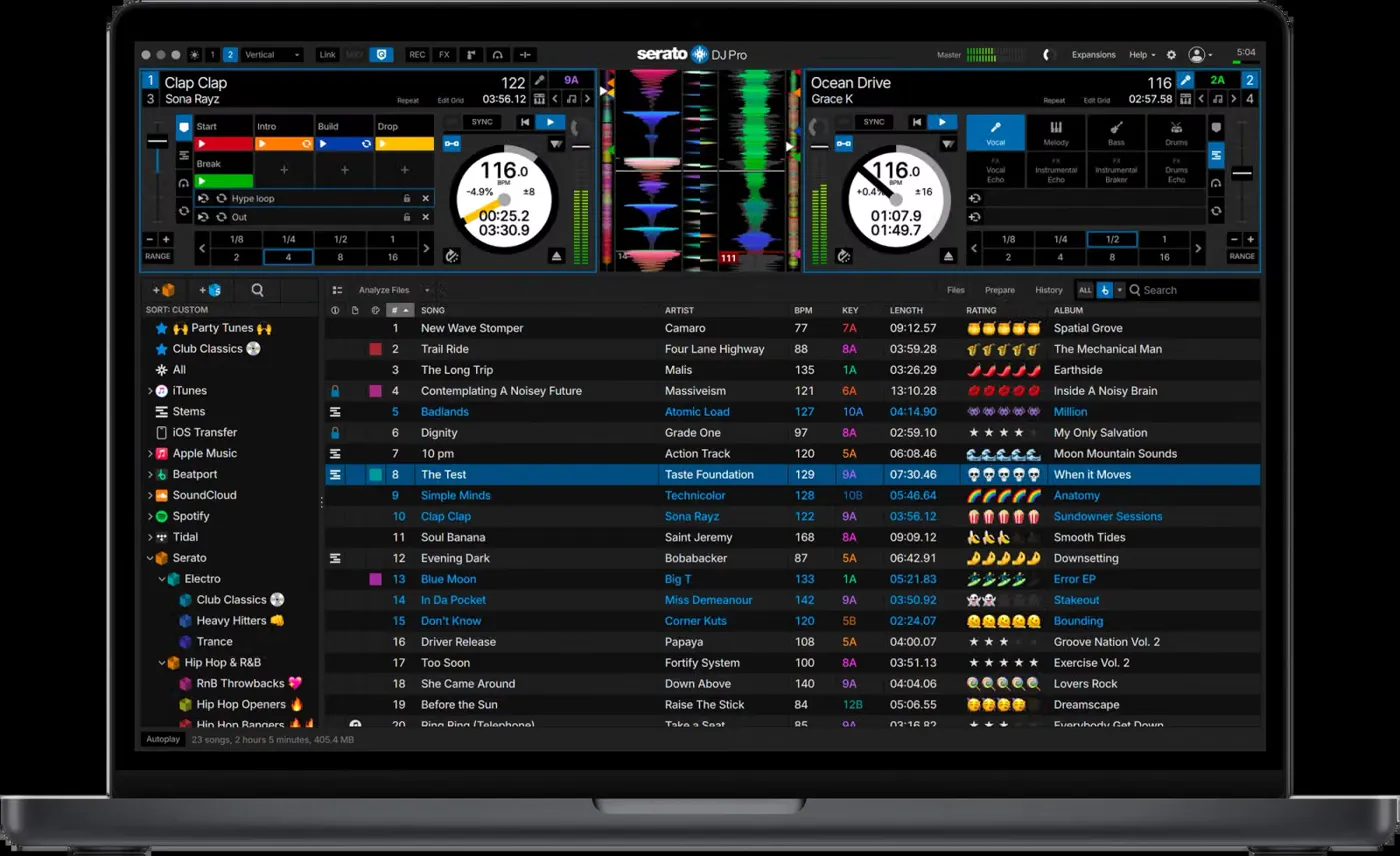Image resolution: width=1400 pixels, height=856 pixels.
Task: Remove the Hype loop saved loop
Action: coord(425,199)
